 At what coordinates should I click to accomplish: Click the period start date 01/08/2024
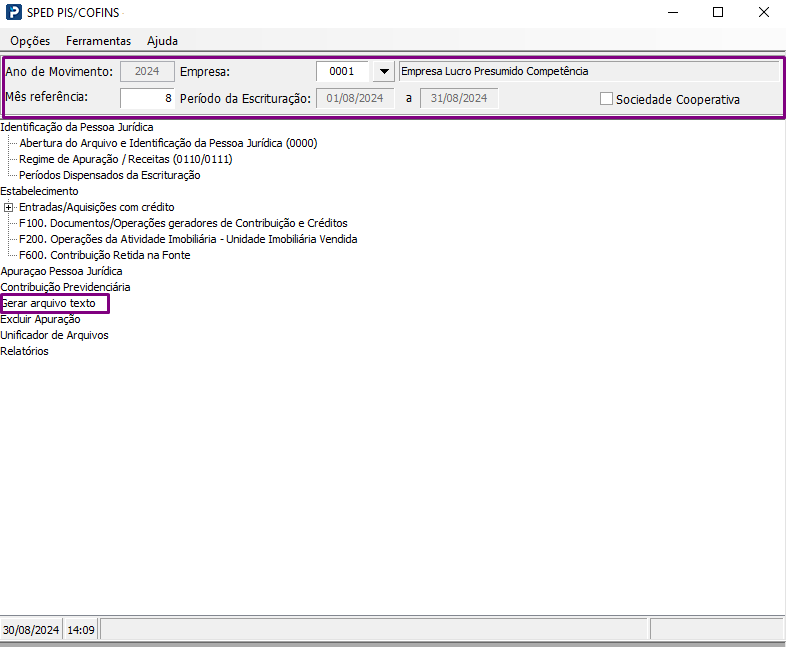(x=355, y=98)
